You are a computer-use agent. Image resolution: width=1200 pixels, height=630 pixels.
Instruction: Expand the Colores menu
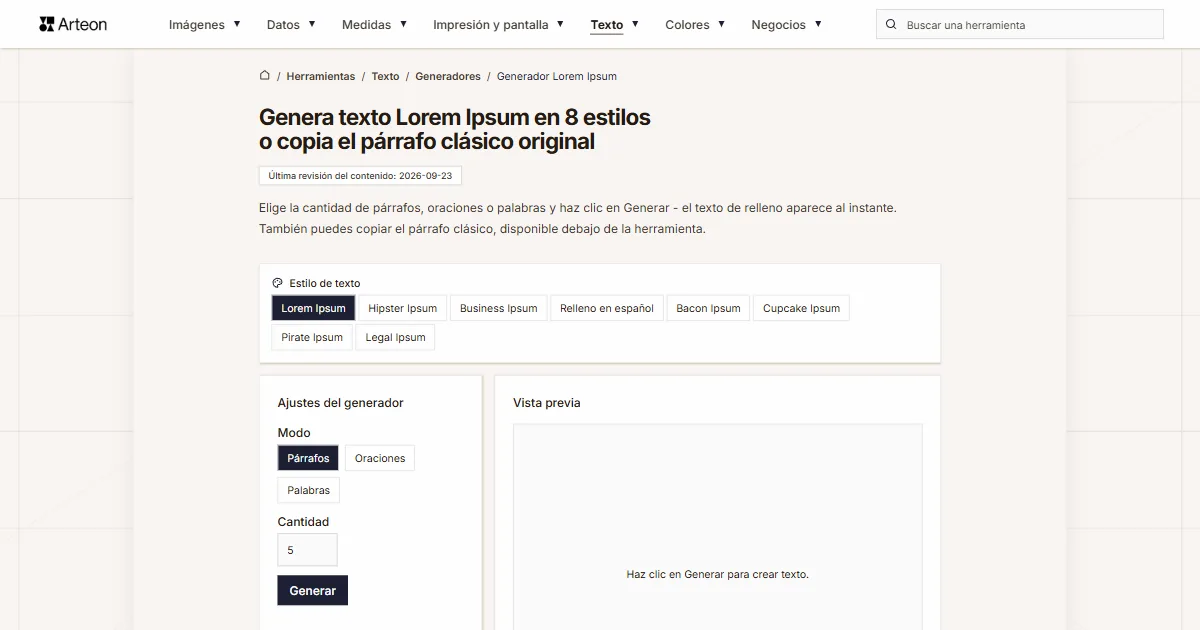click(x=696, y=24)
